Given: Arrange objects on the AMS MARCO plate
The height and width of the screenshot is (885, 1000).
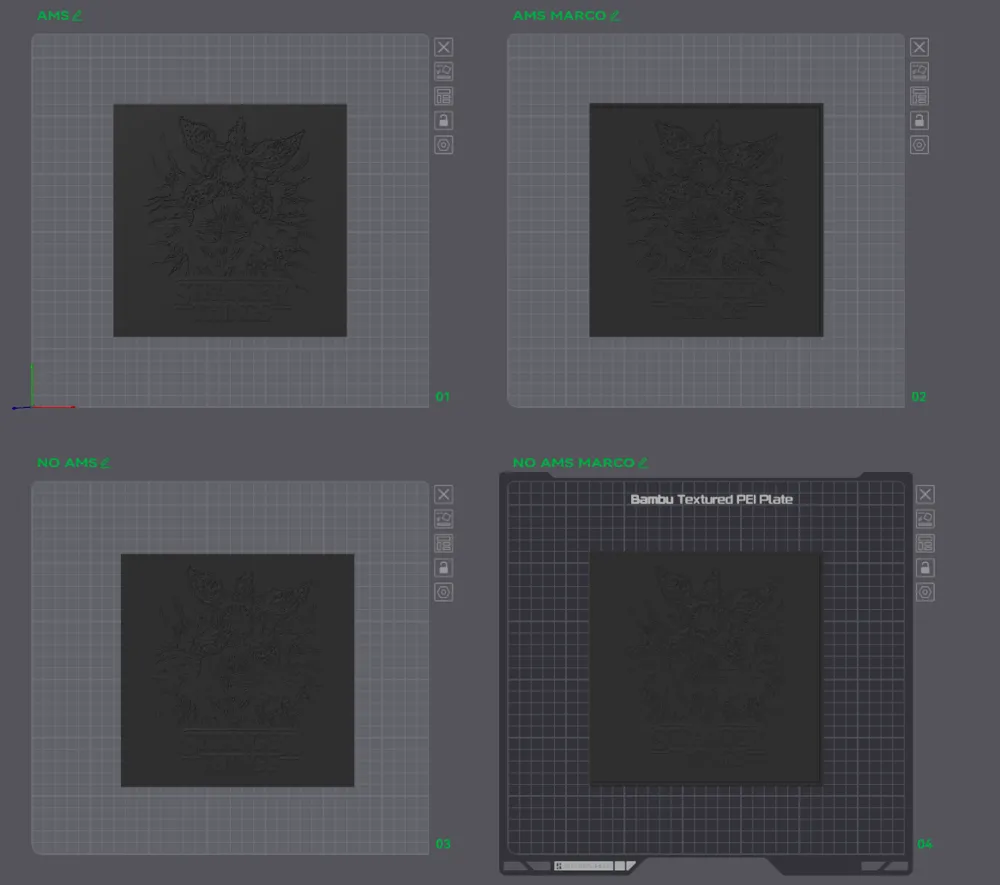Looking at the screenshot, I should click(x=920, y=96).
